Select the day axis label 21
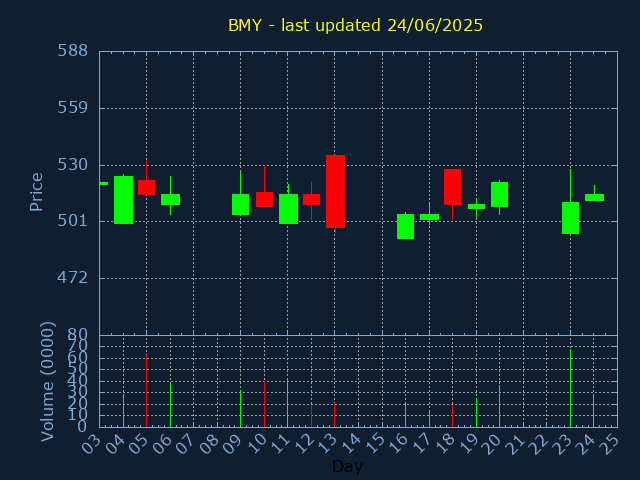This screenshot has width=640, height=480. (x=516, y=444)
